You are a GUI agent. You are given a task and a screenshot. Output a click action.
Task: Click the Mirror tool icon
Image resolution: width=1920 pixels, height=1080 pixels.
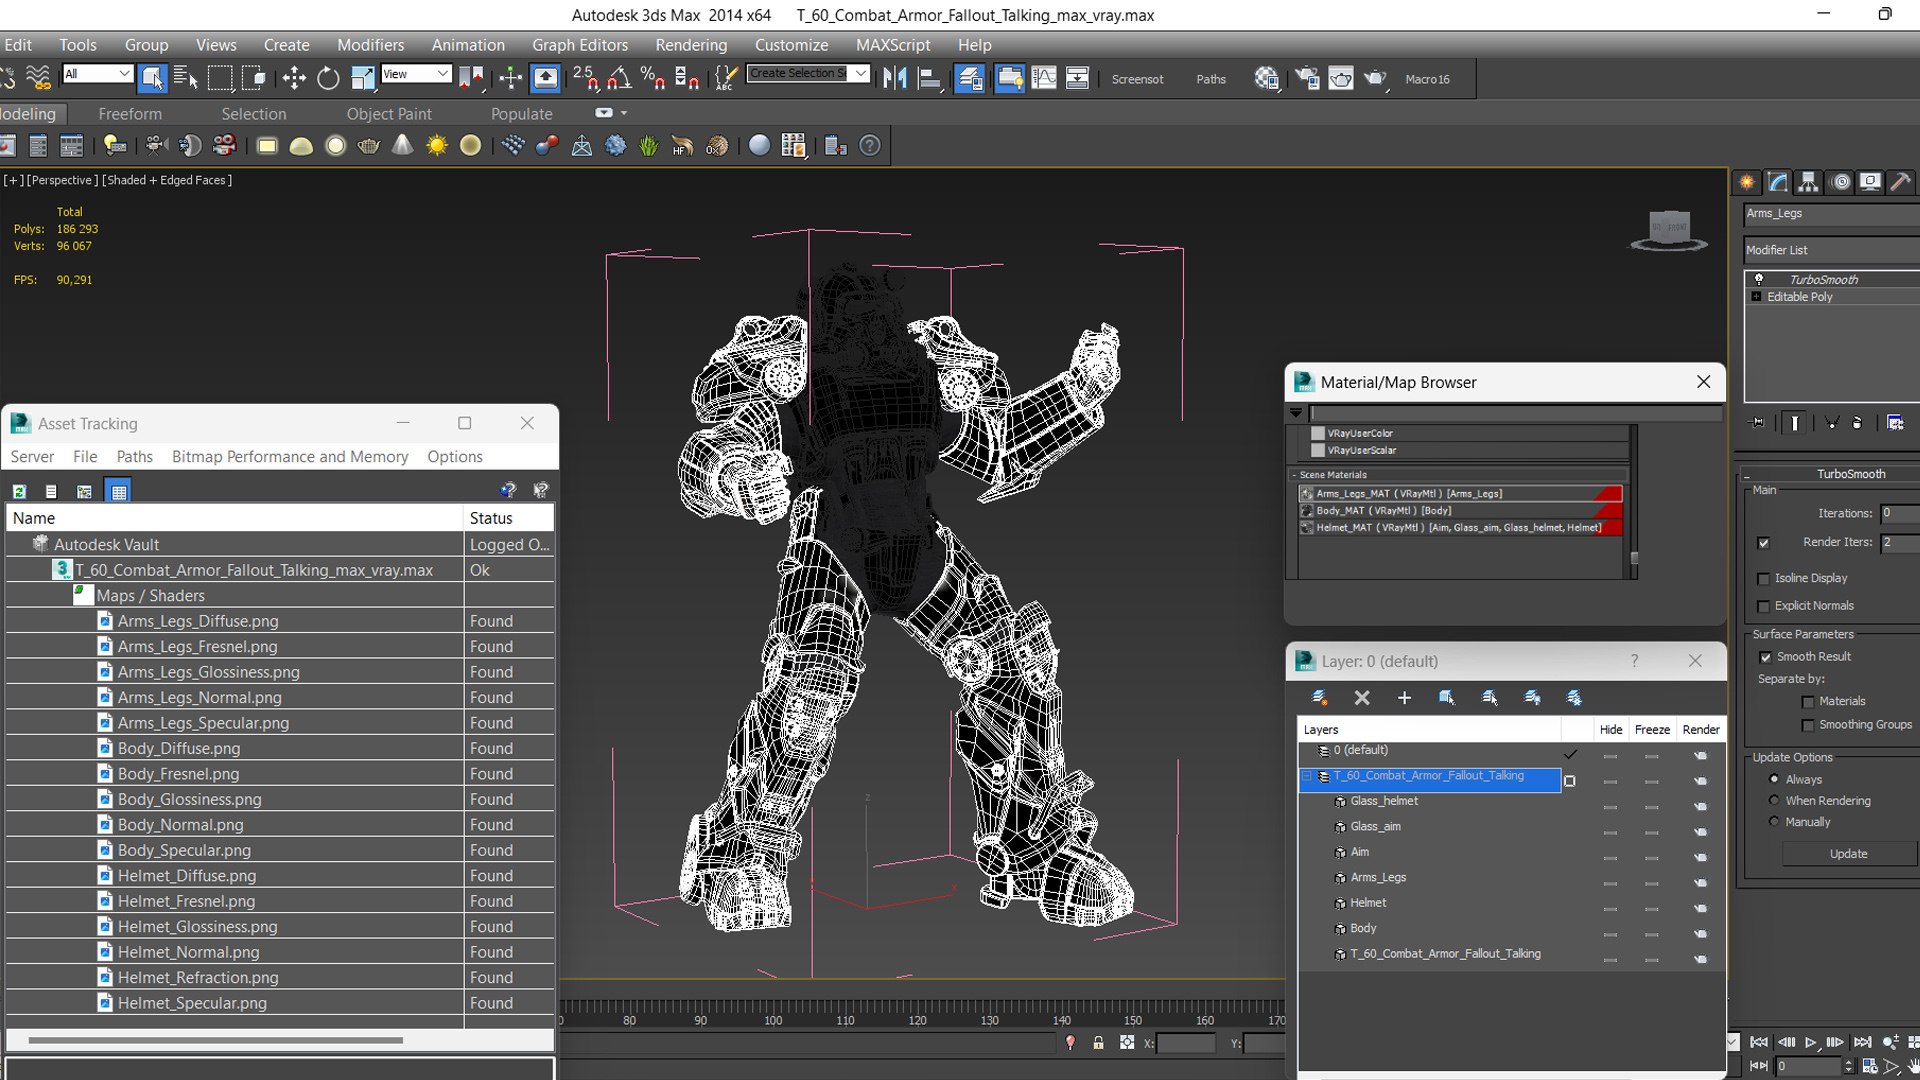[x=895, y=78]
